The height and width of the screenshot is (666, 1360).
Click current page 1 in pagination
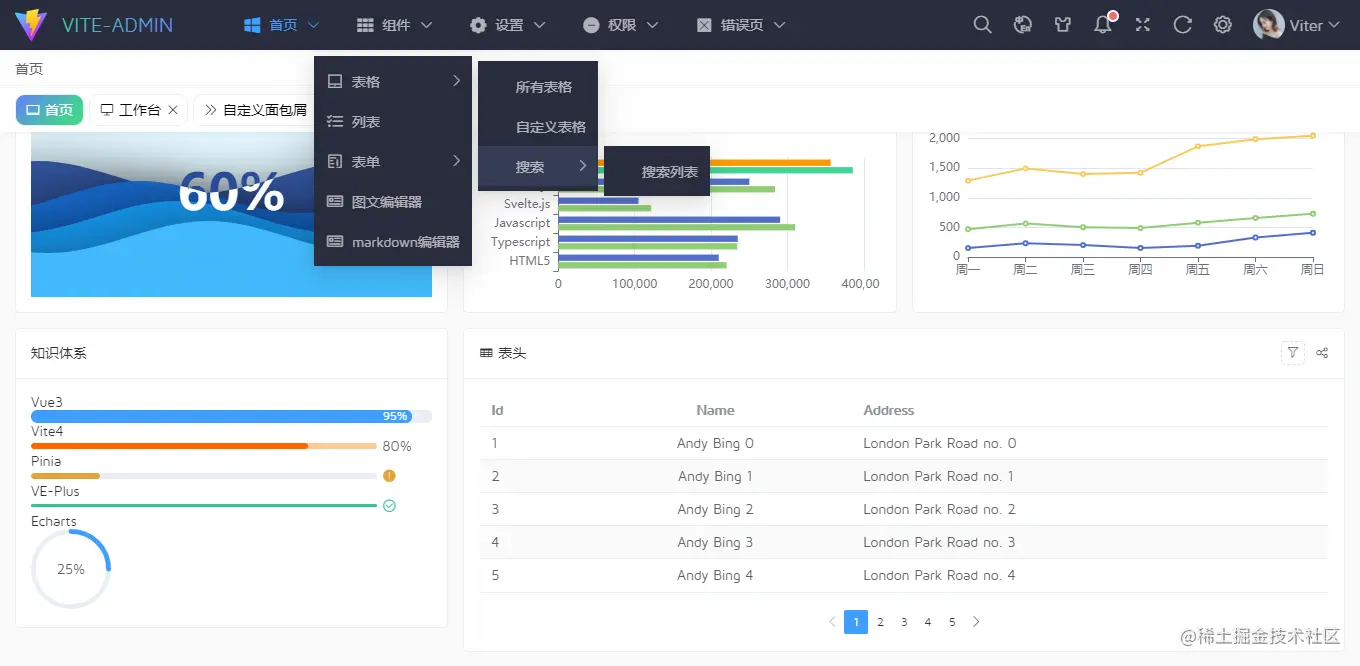click(x=856, y=622)
